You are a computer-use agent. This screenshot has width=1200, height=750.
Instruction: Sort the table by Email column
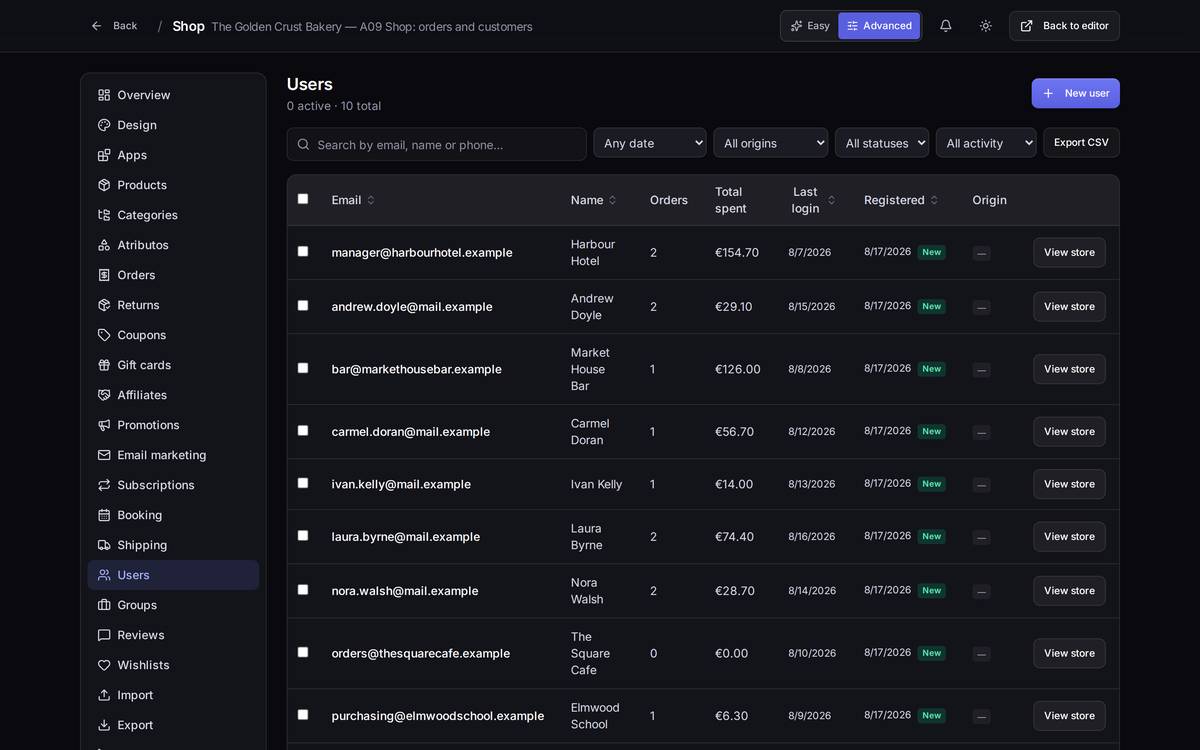[353, 200]
